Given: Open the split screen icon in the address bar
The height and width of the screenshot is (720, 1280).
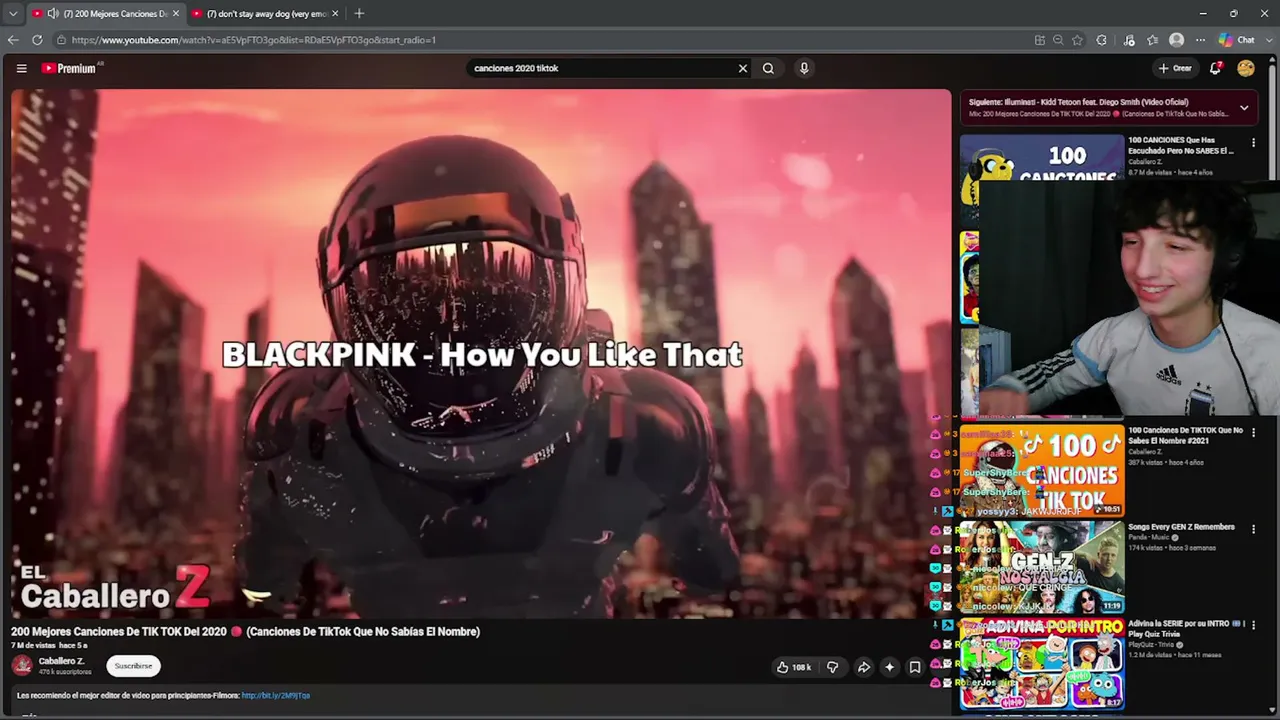Looking at the screenshot, I should click(x=1040, y=40).
